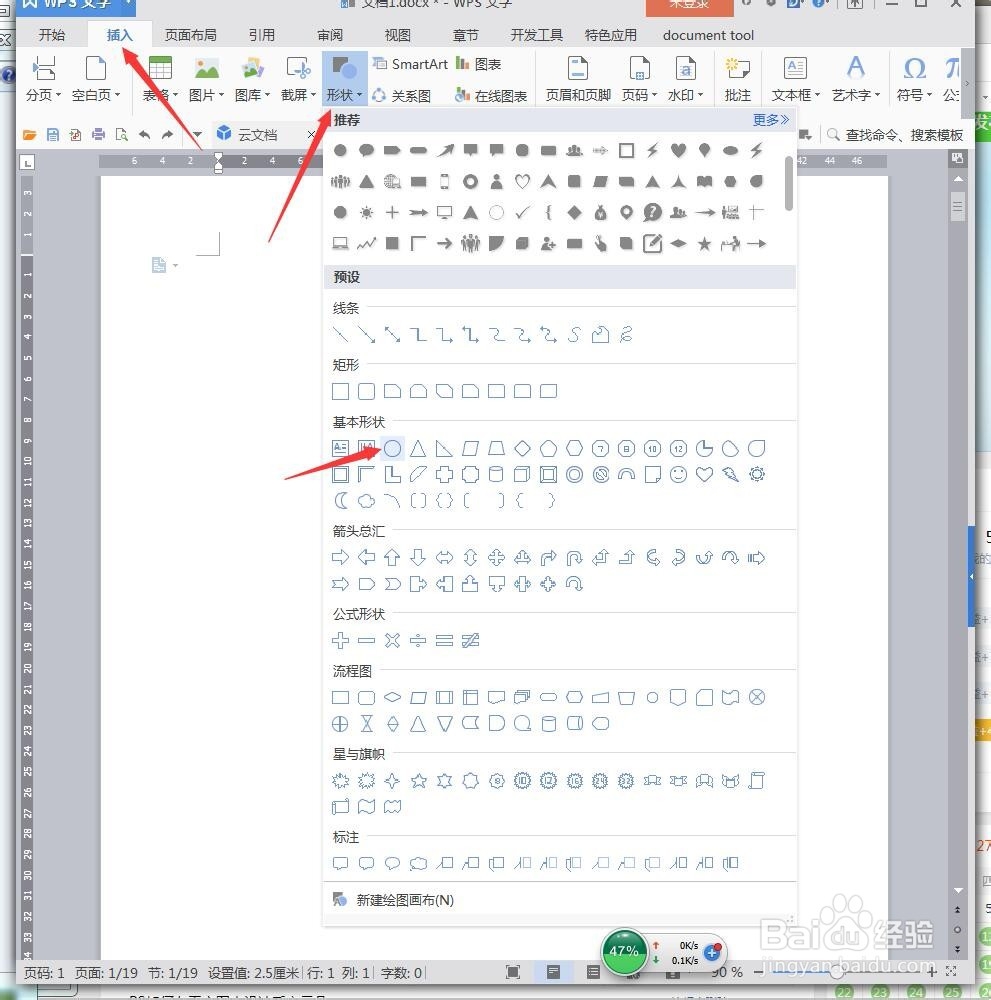The height and width of the screenshot is (1000, 991).
Task: Select the oval shape in basic shapes
Action: click(392, 448)
